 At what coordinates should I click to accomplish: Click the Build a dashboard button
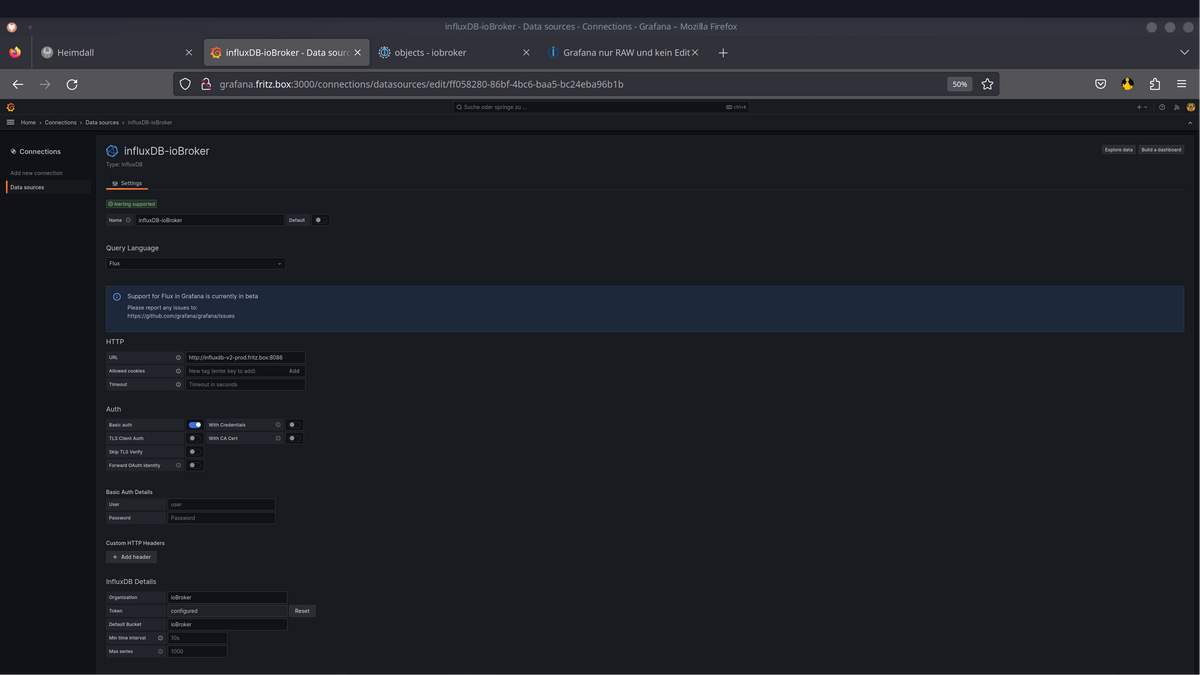click(1161, 150)
